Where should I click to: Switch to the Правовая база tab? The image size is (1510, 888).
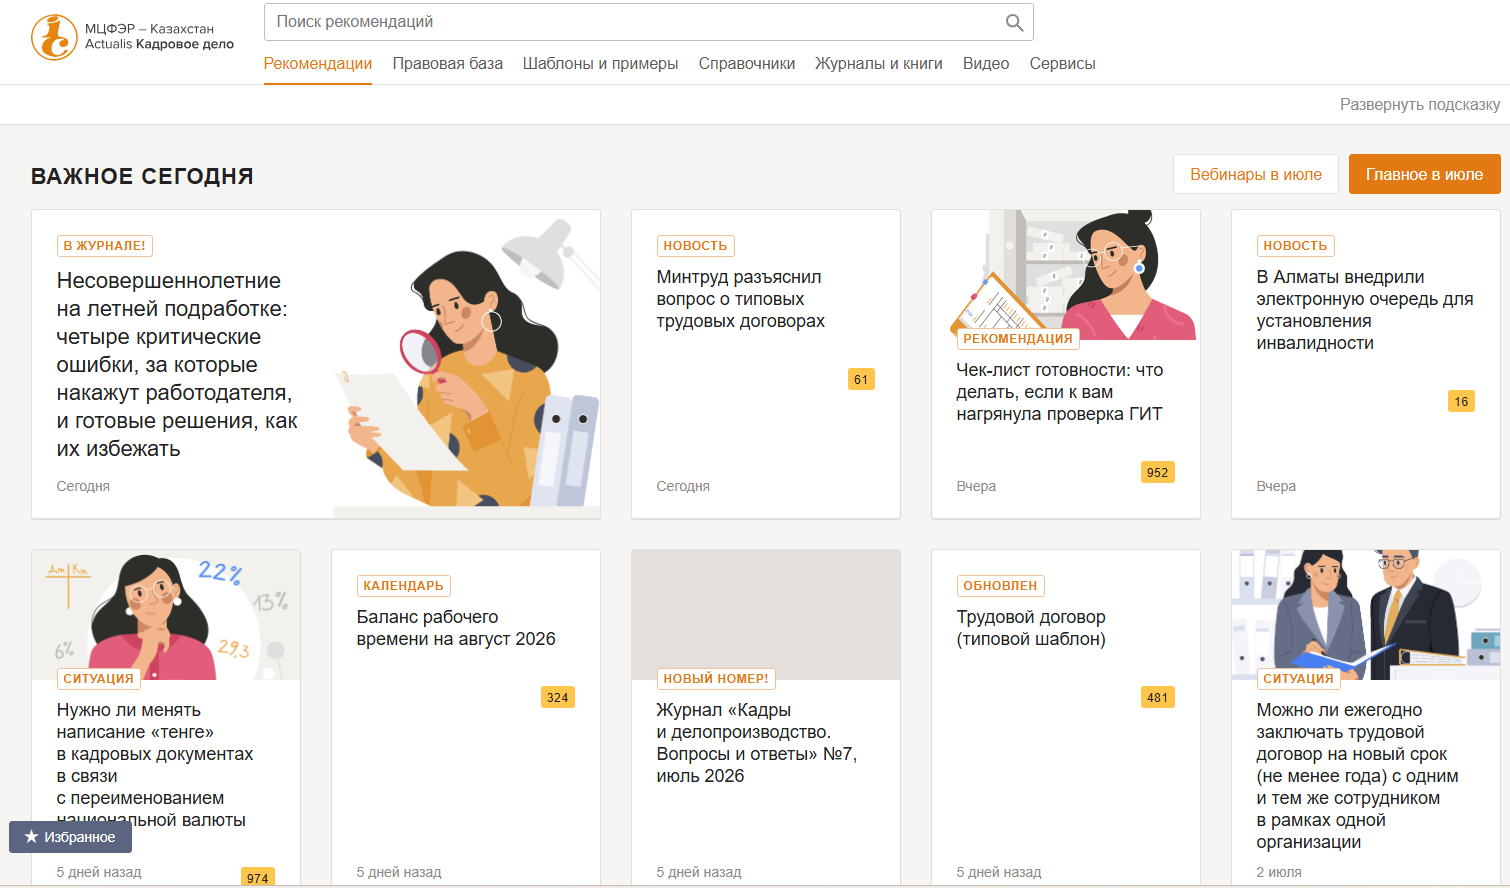[x=447, y=63]
